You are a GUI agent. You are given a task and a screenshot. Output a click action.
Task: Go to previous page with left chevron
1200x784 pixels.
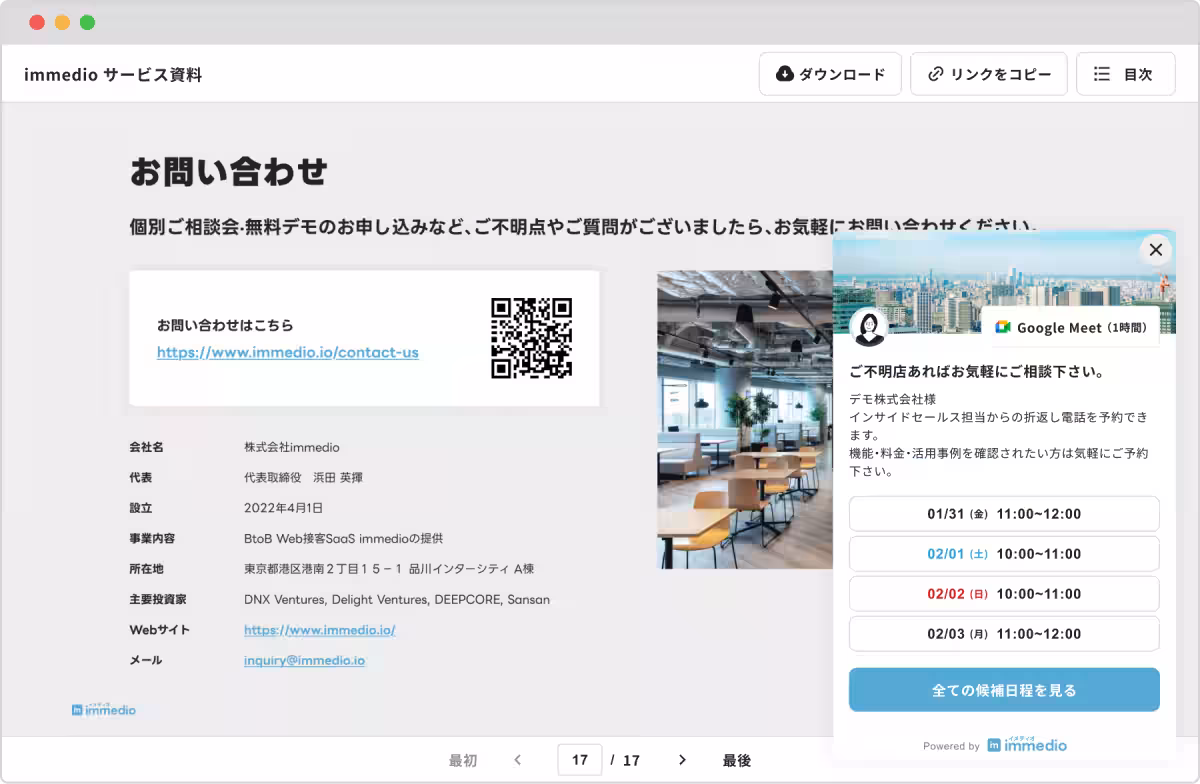click(517, 760)
